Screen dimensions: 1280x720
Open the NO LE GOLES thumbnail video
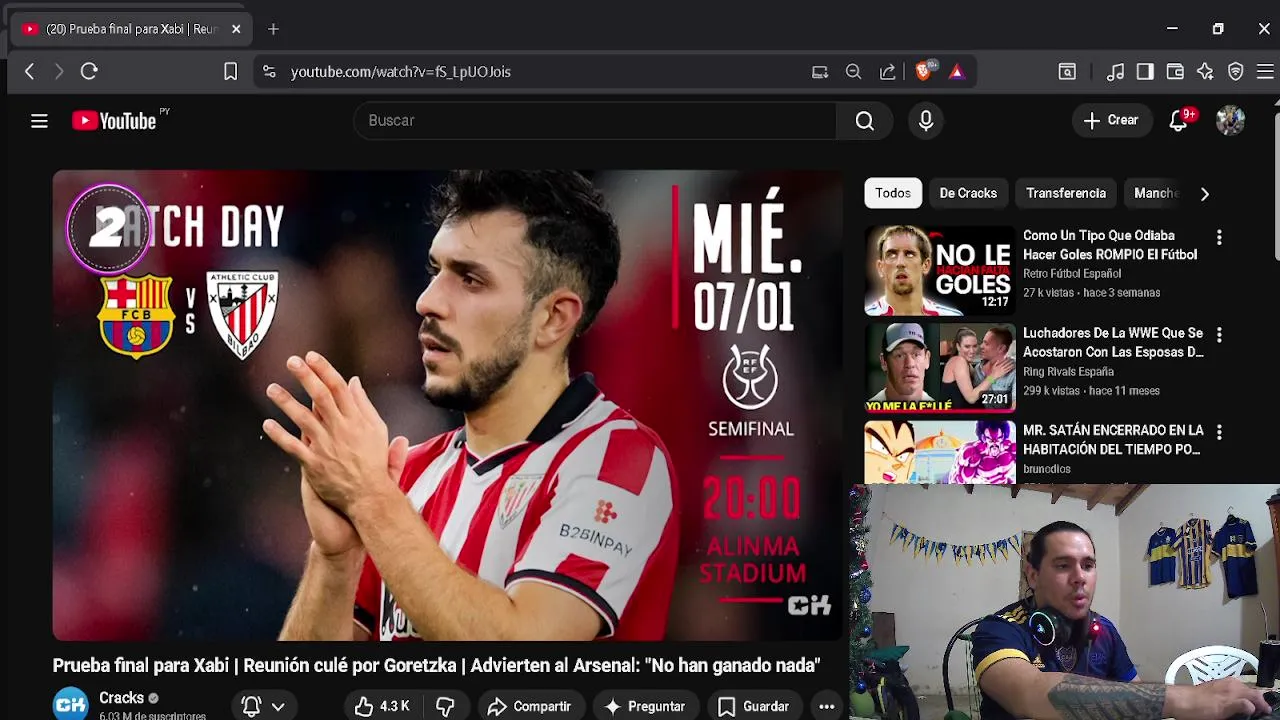click(940, 270)
